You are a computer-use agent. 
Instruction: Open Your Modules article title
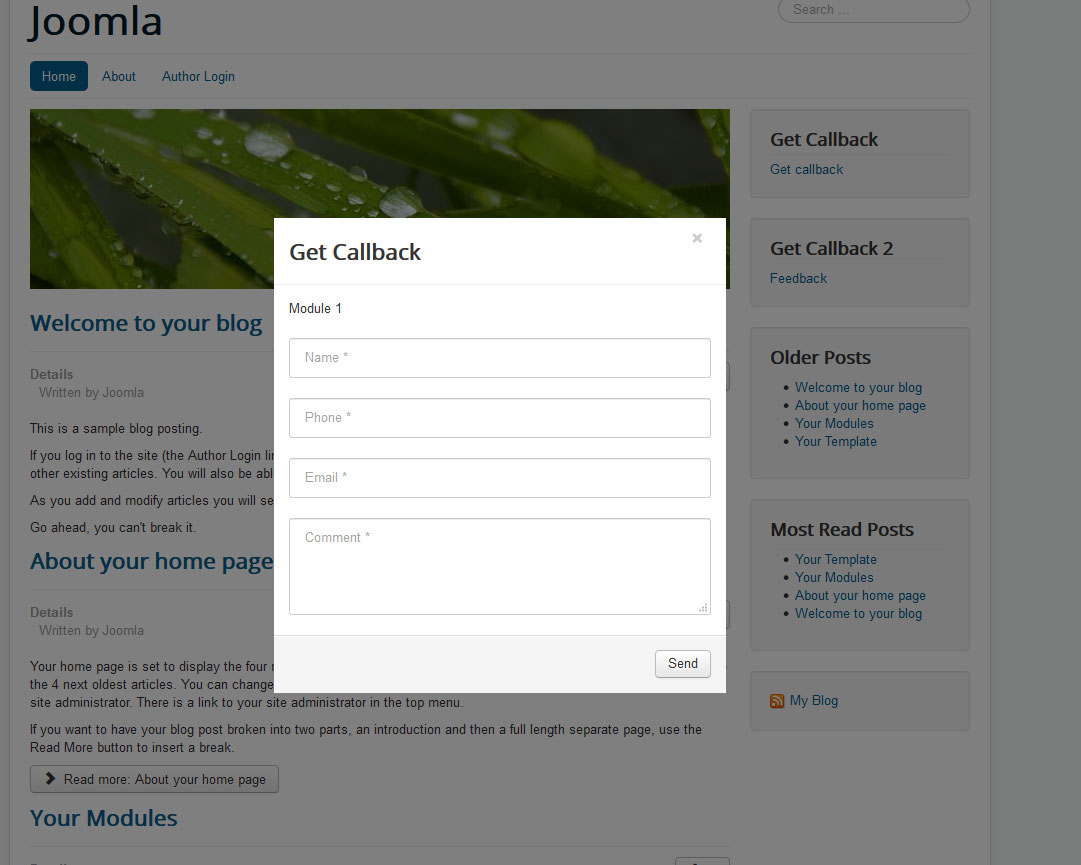[x=103, y=818]
